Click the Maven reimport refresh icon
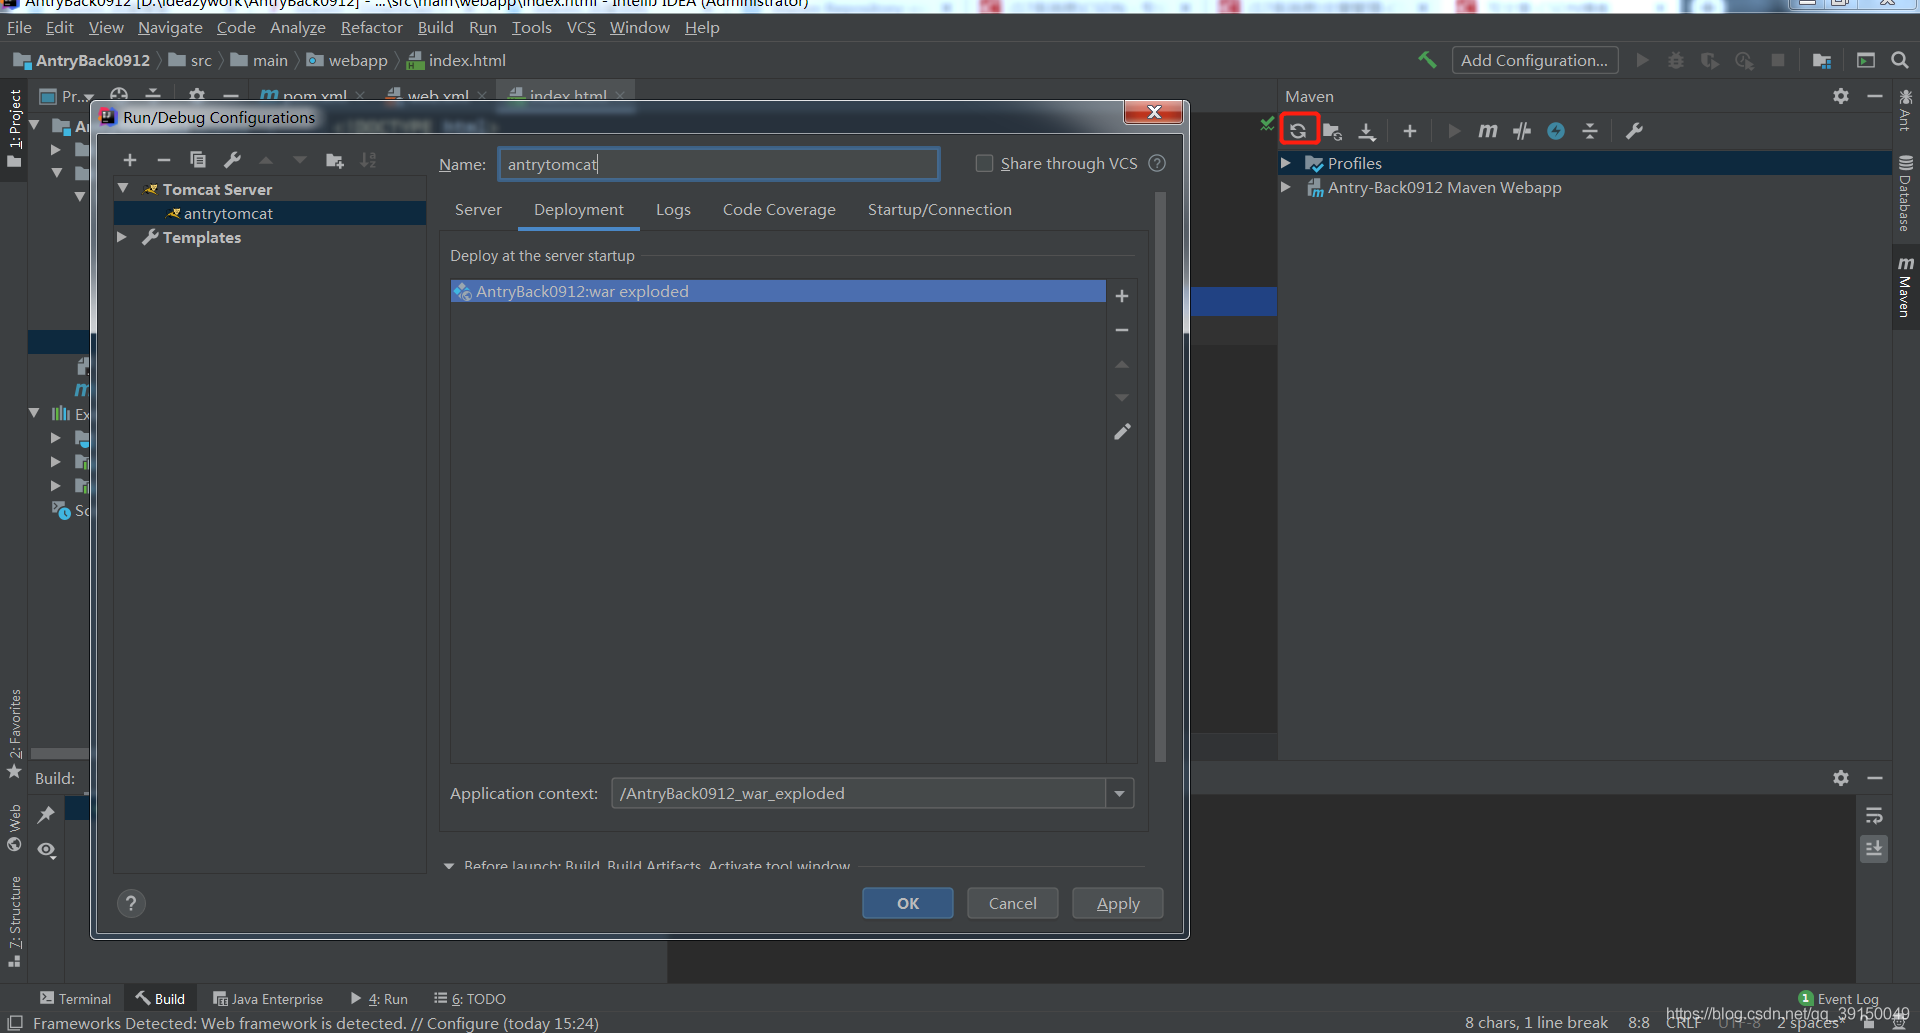The width and height of the screenshot is (1920, 1033). [x=1298, y=131]
